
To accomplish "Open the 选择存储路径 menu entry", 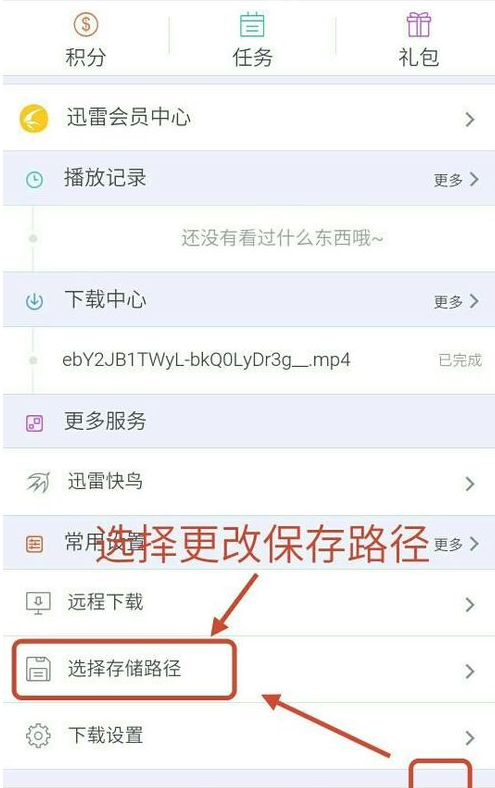I will click(x=249, y=669).
